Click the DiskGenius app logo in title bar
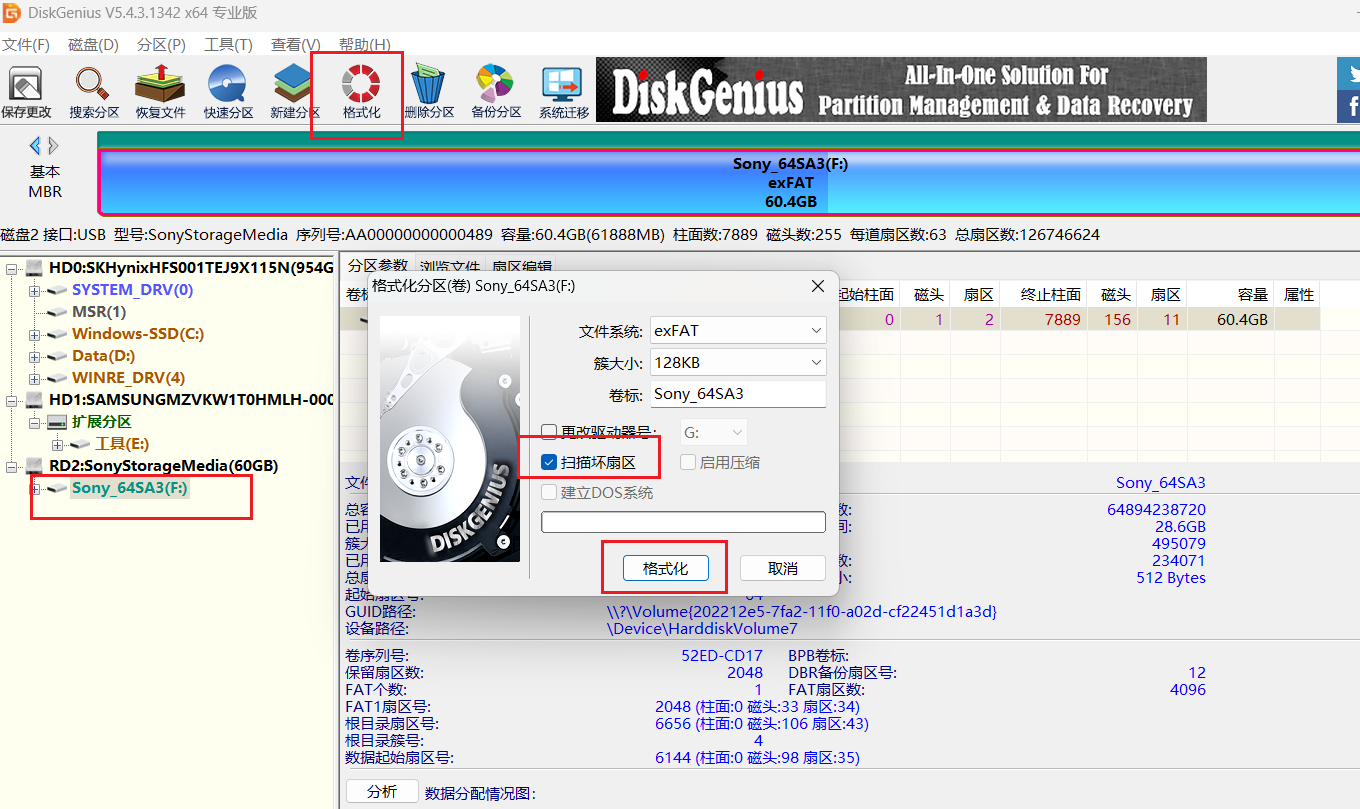 point(10,12)
